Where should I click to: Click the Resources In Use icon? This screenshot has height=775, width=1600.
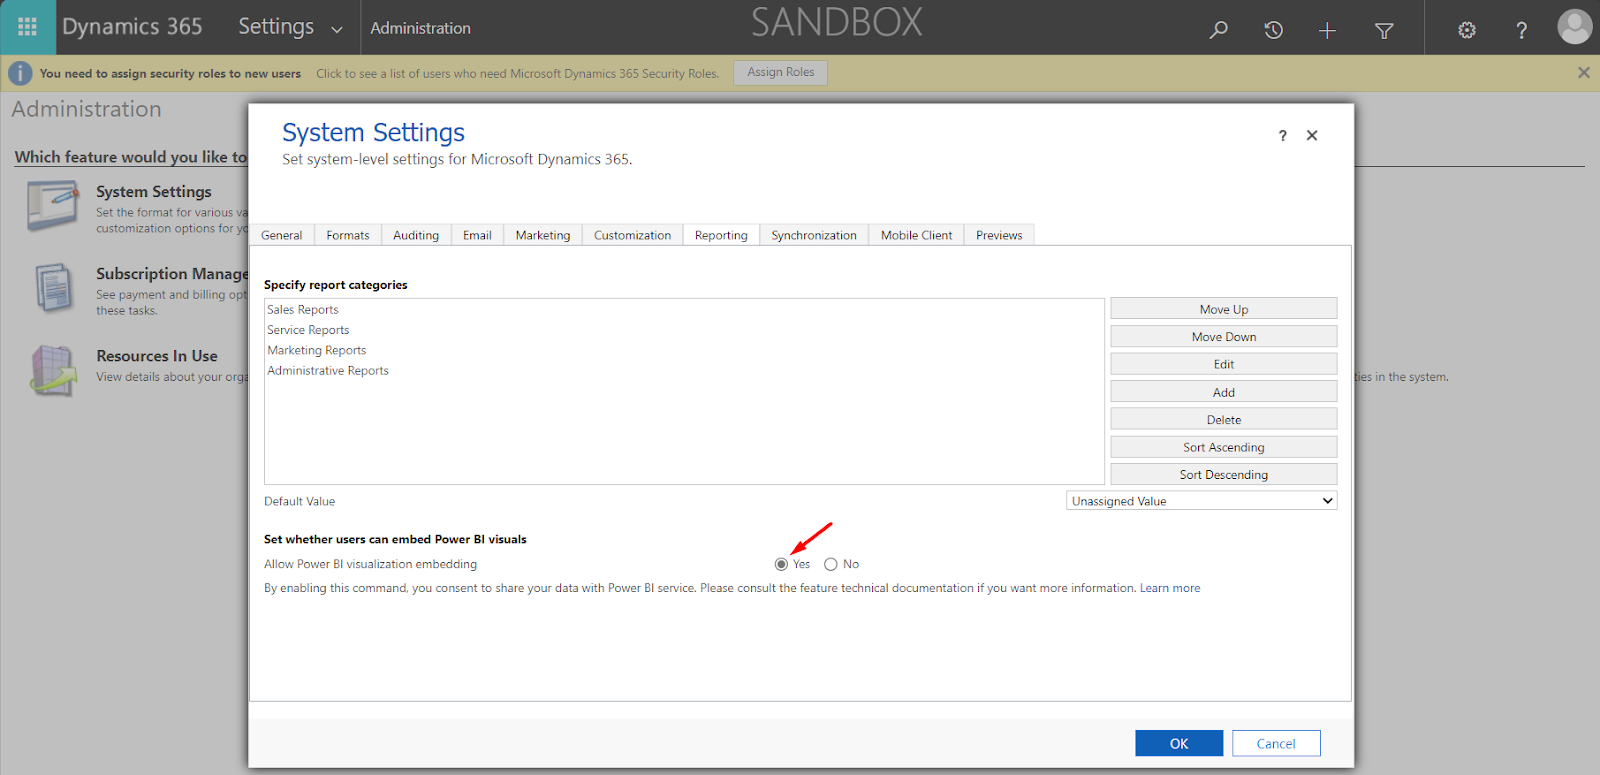pos(54,370)
